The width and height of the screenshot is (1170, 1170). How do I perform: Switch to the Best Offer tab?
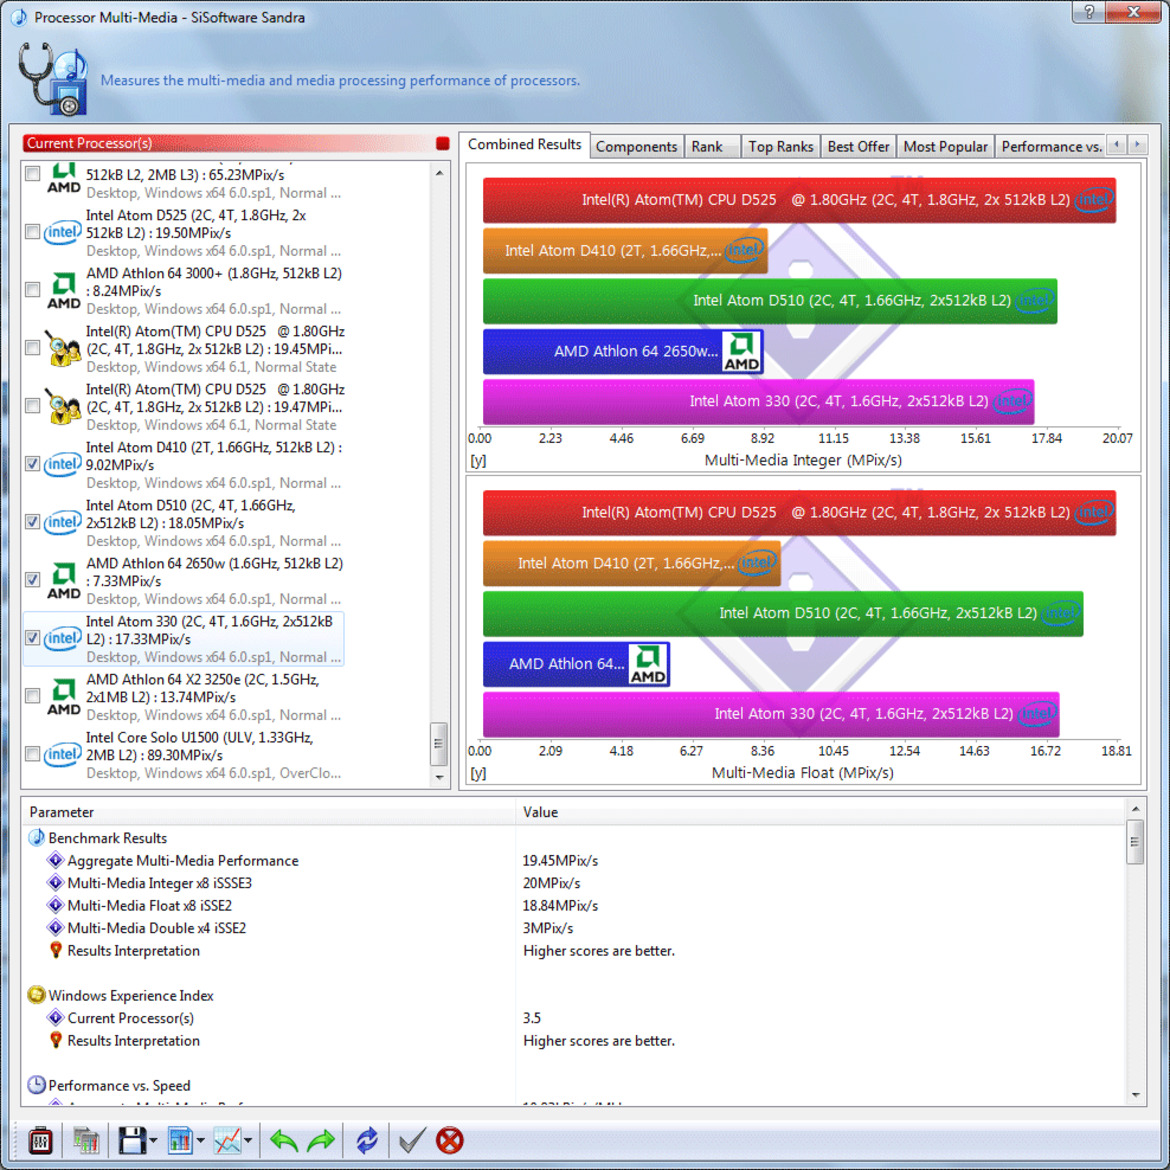click(x=858, y=146)
